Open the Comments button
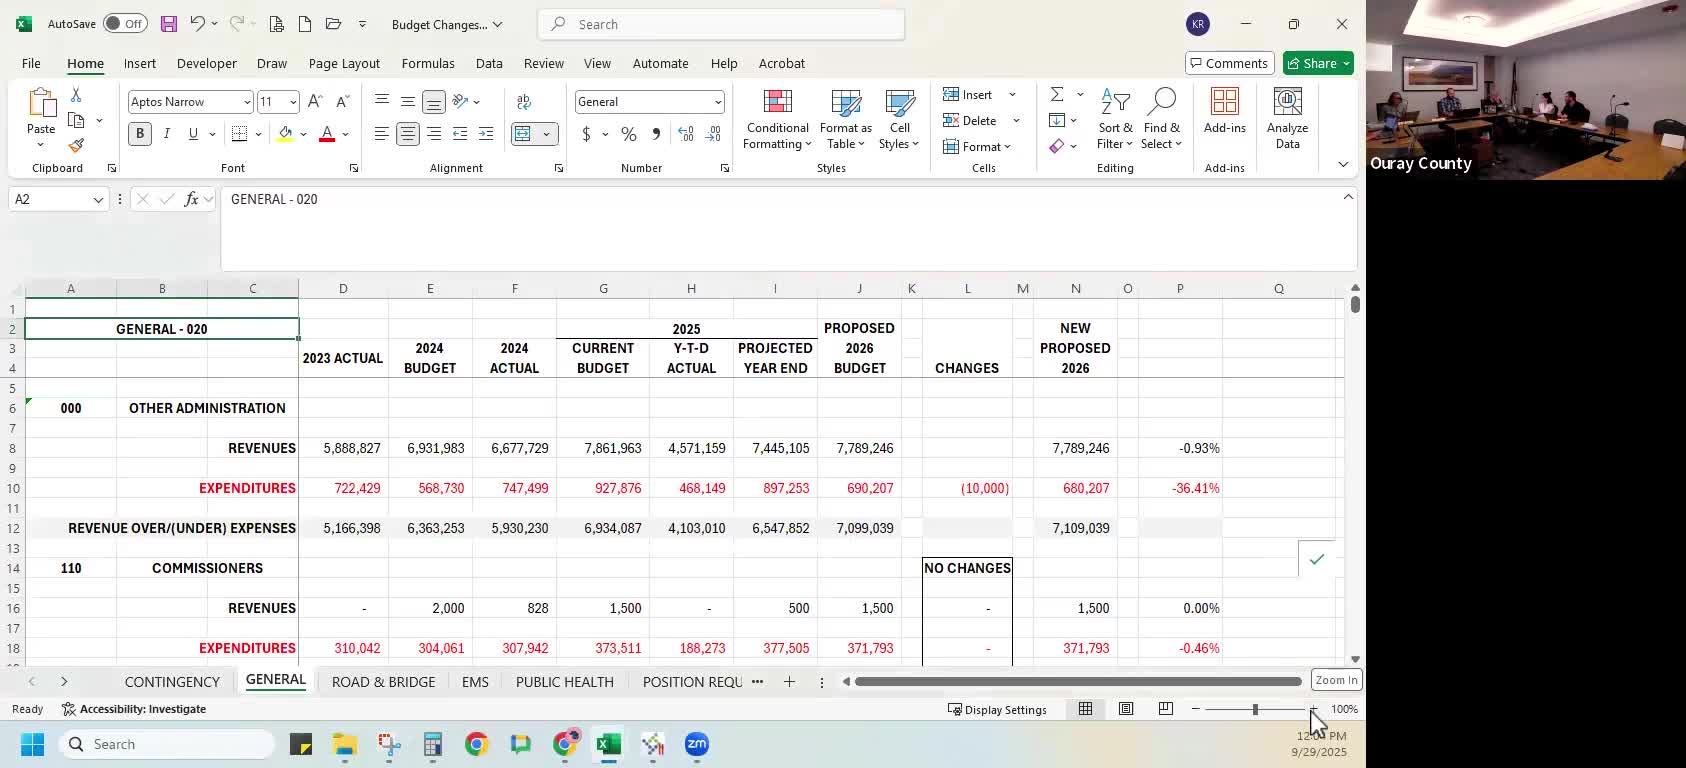Image resolution: width=1686 pixels, height=768 pixels. tap(1229, 63)
